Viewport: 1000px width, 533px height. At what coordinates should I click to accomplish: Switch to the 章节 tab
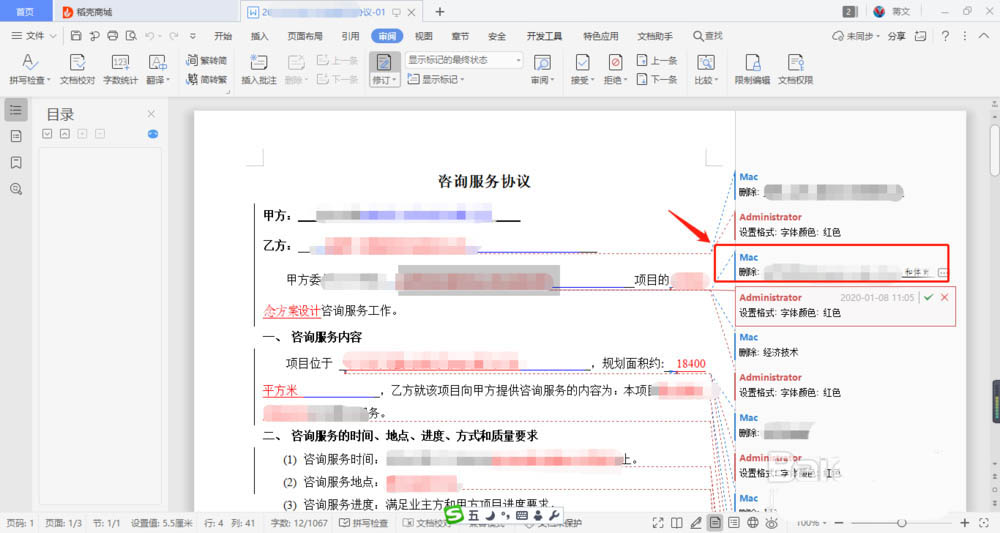point(460,36)
